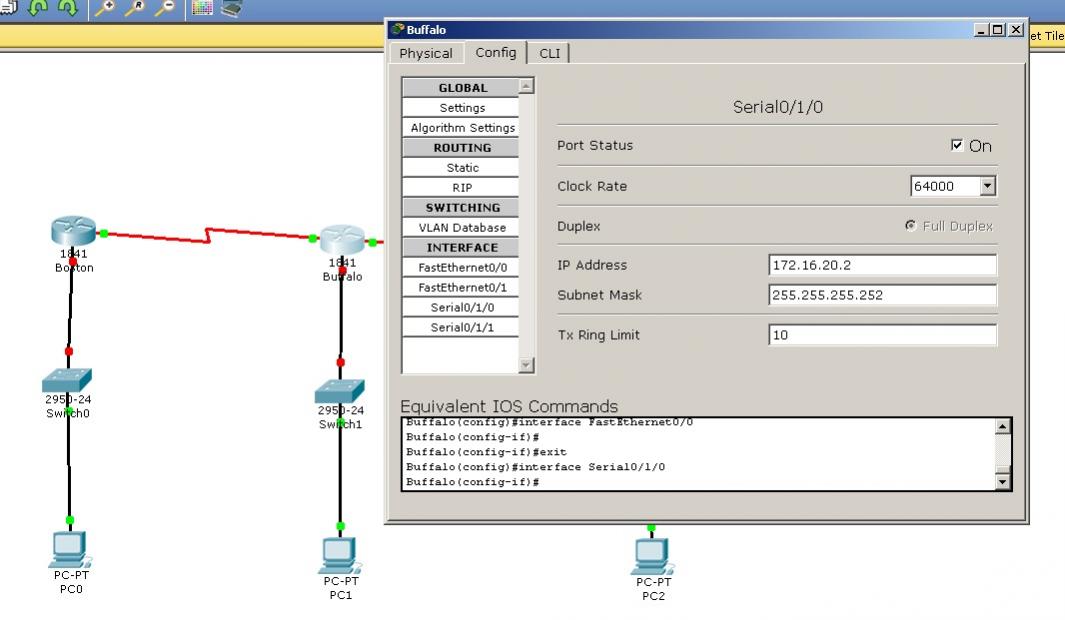Viewport: 1065px width, 620px height.
Task: Open the color palette icon
Action: pyautogui.click(x=202, y=9)
